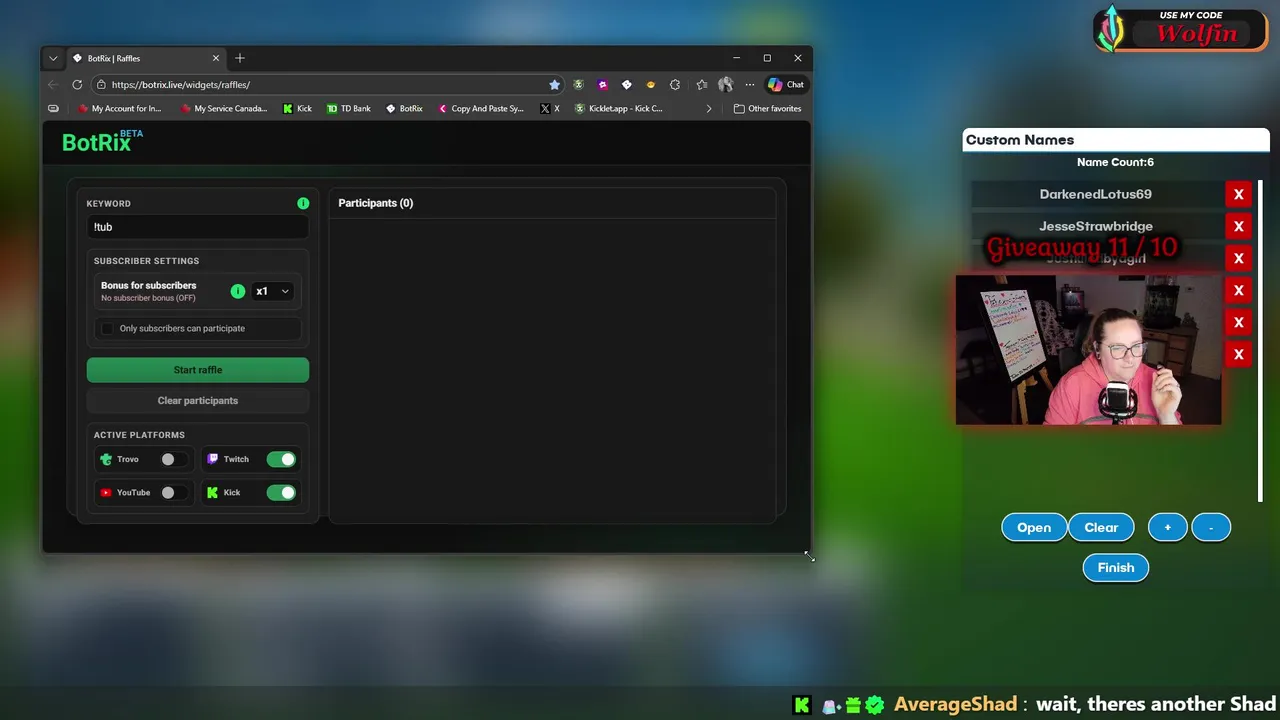Open the TD Bank bookmark
1280x720 pixels.
pyautogui.click(x=349, y=108)
